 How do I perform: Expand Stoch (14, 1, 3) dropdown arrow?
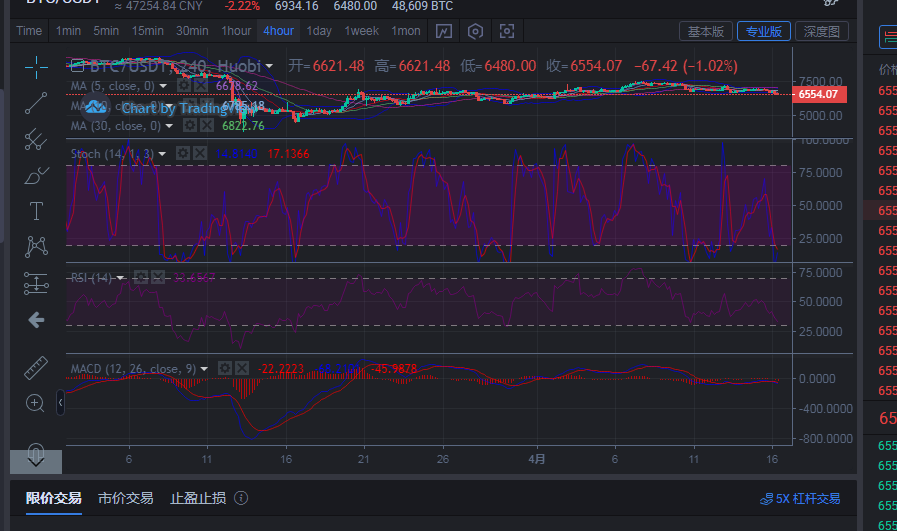pos(162,154)
